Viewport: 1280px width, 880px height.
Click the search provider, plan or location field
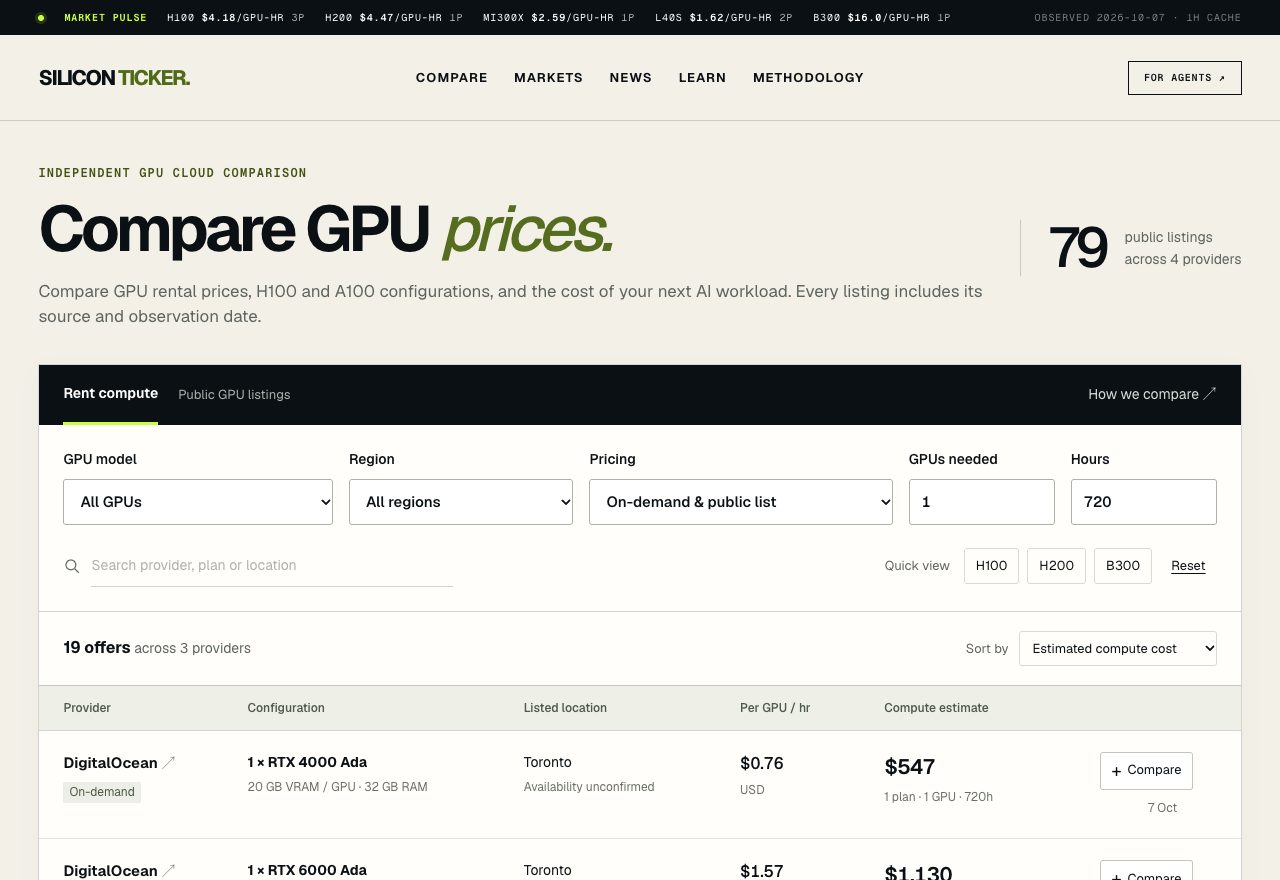272,566
